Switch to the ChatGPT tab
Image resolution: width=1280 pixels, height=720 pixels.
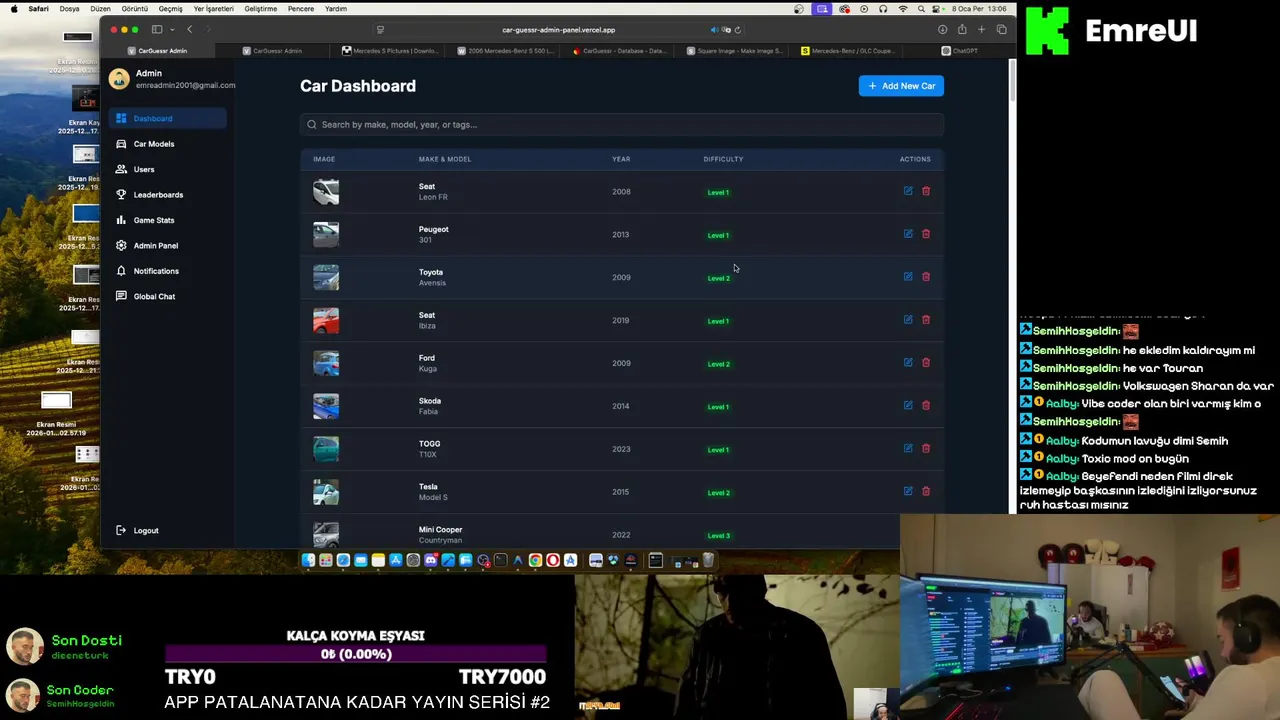pyautogui.click(x=959, y=50)
